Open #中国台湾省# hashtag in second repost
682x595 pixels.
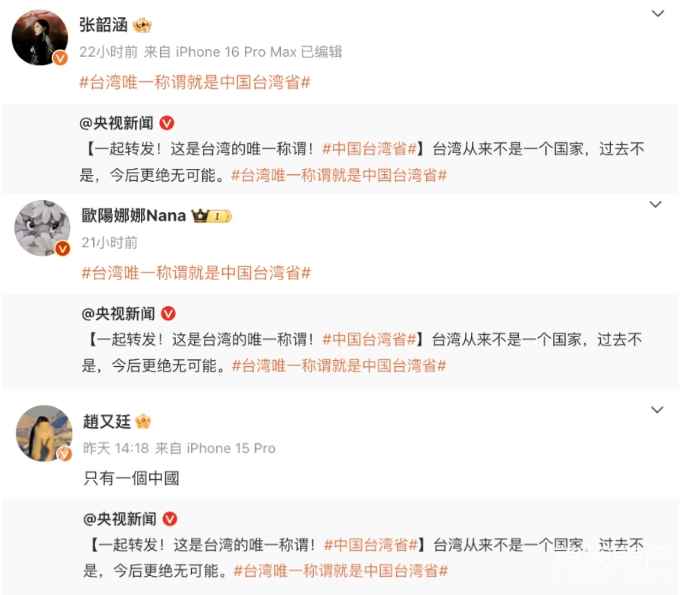click(370, 339)
